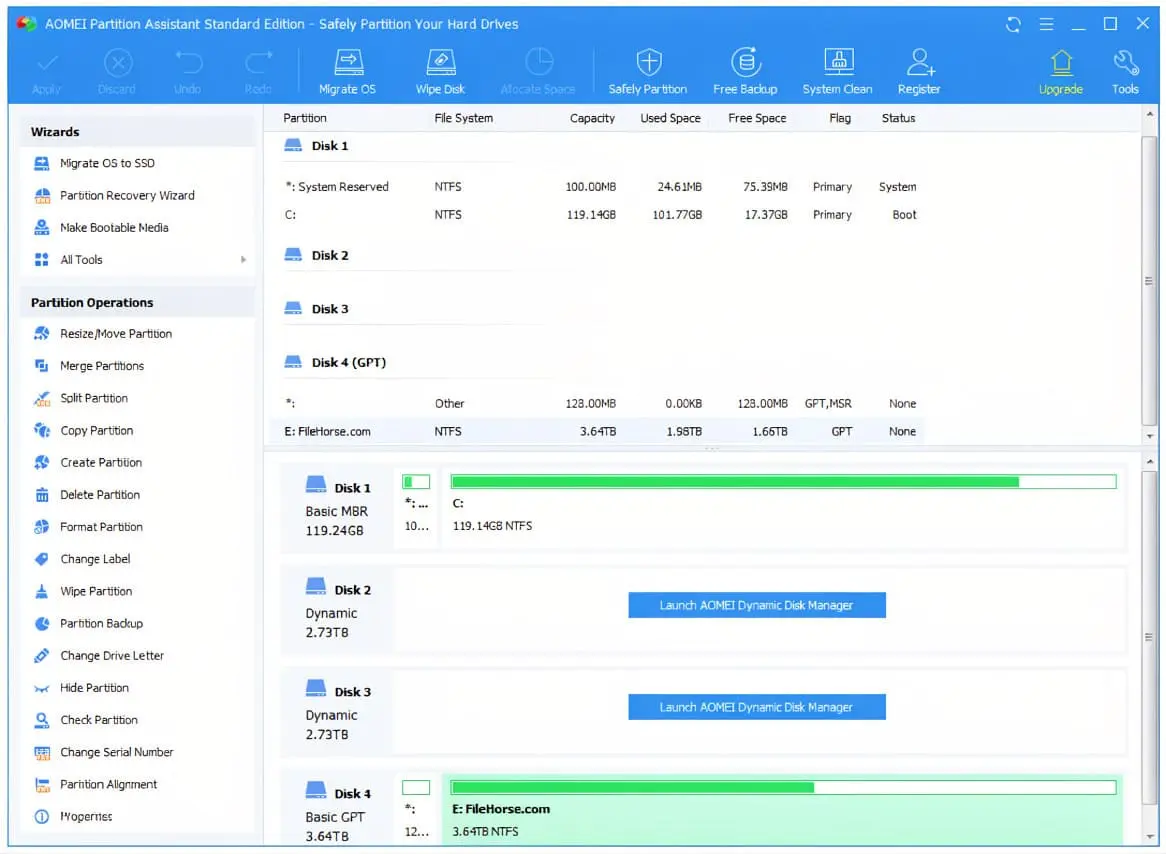This screenshot has width=1166, height=854.
Task: Select the System Reserved partition row
Action: click(x=599, y=187)
